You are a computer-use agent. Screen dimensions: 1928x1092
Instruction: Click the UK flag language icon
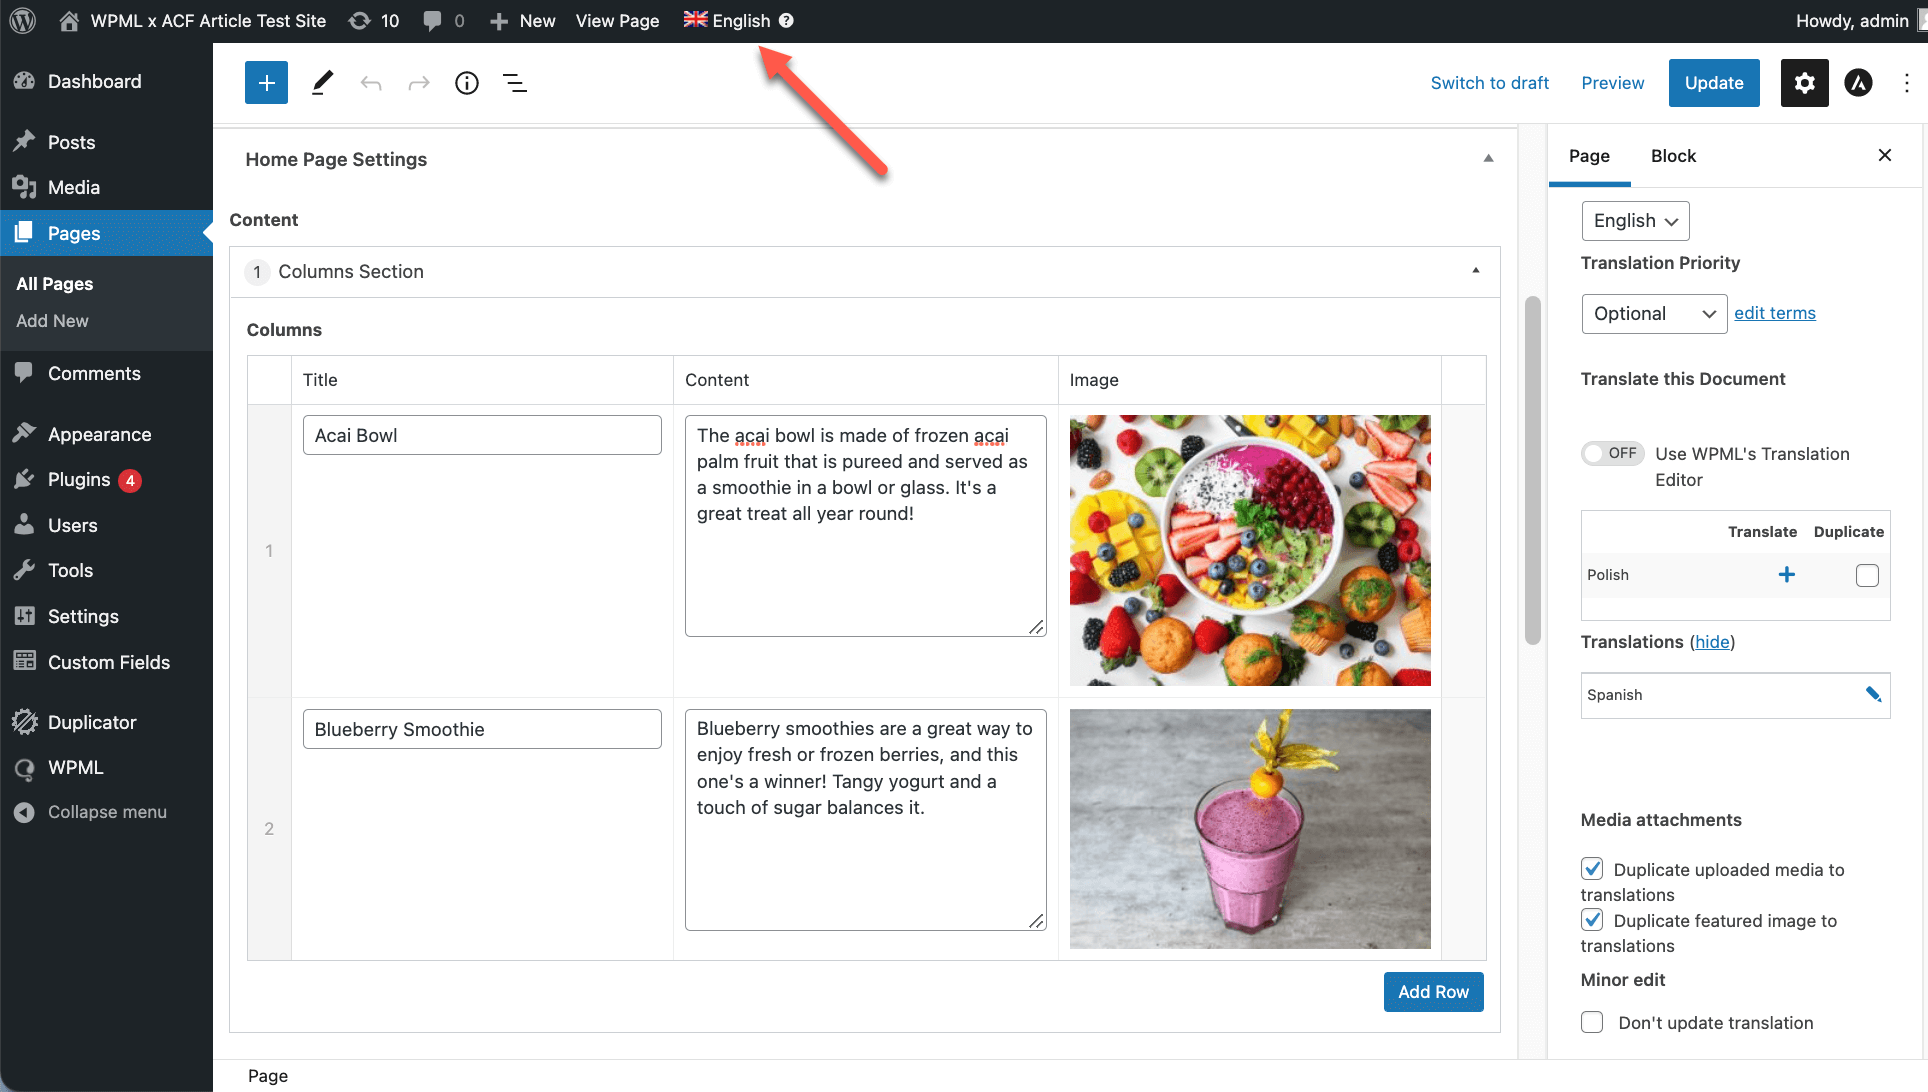[x=695, y=20]
